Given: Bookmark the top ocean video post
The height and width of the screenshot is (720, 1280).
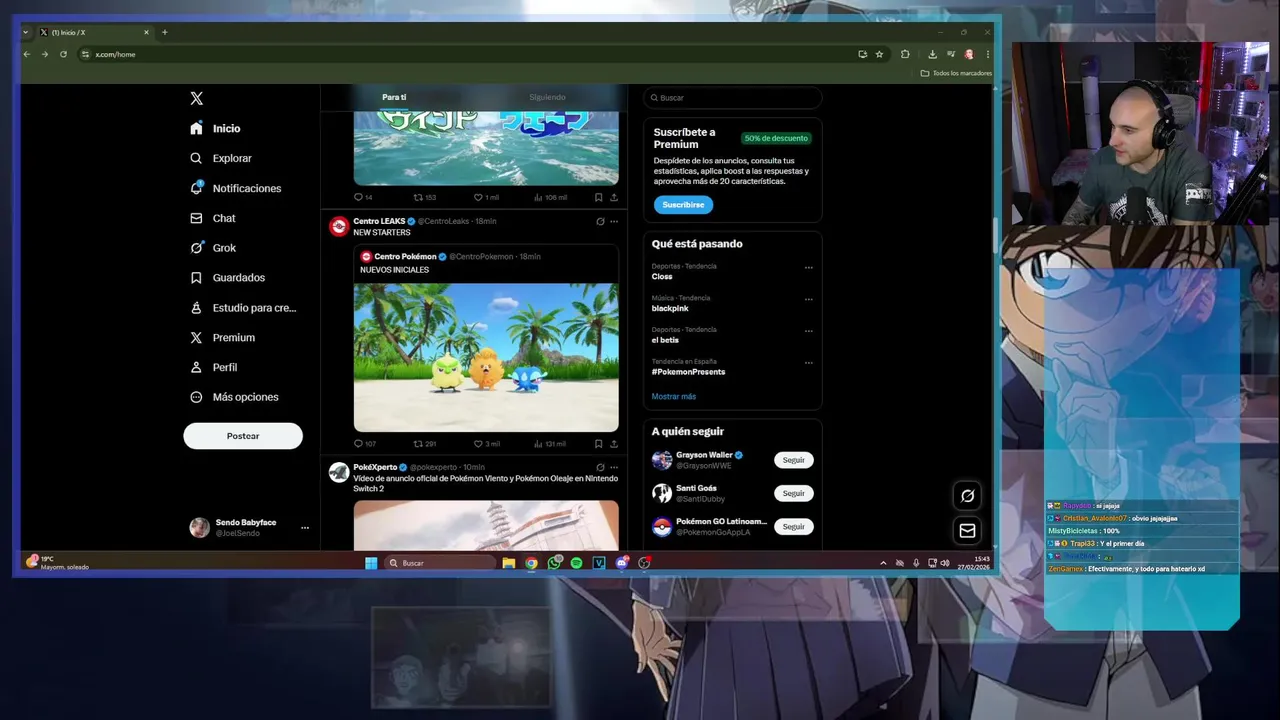Looking at the screenshot, I should pos(598,197).
